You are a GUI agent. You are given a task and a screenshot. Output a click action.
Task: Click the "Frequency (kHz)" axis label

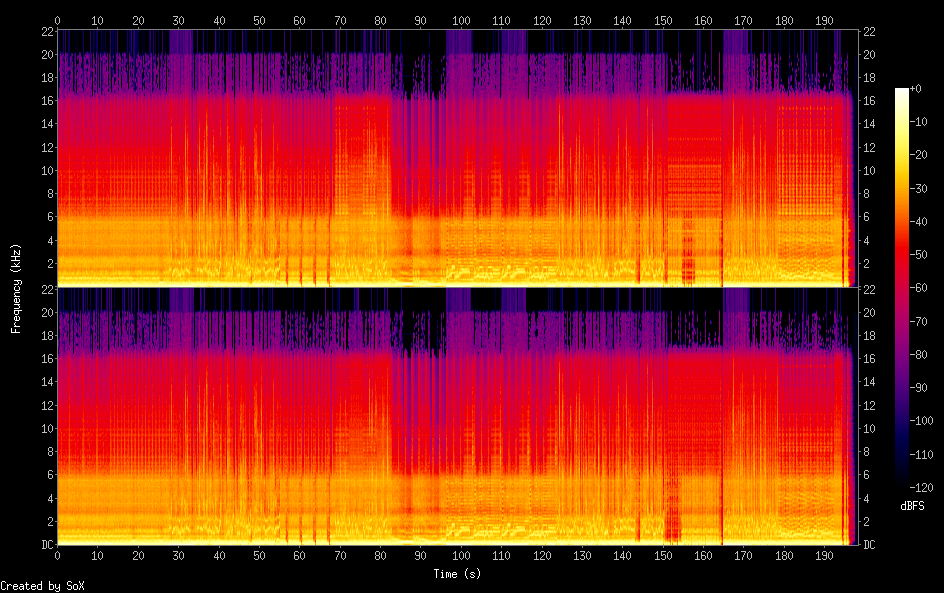click(x=16, y=287)
